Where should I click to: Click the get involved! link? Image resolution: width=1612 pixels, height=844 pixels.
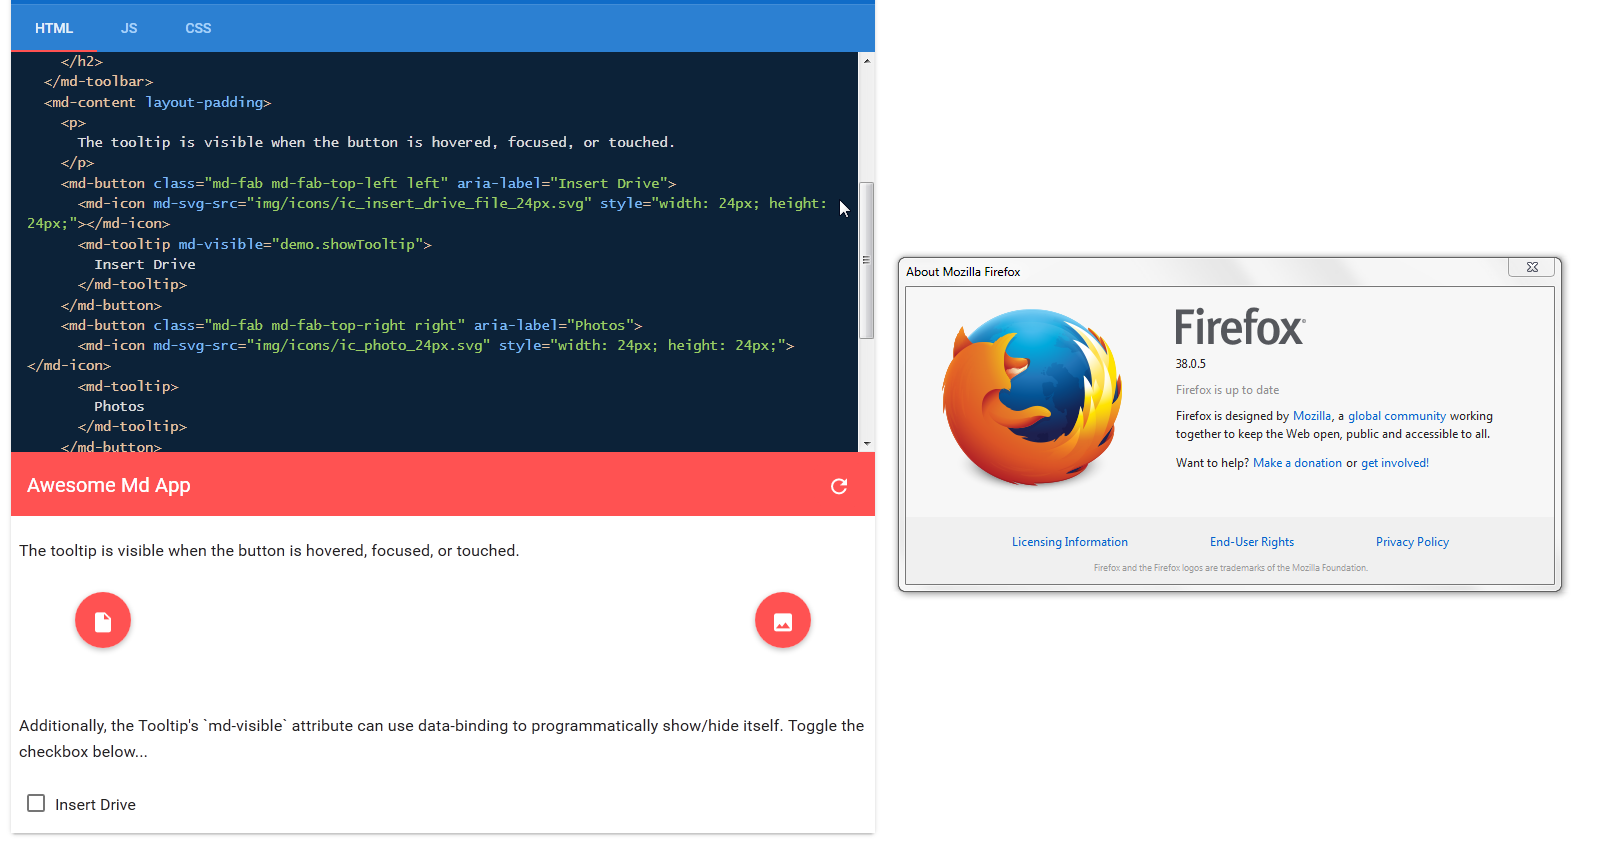tap(1395, 463)
